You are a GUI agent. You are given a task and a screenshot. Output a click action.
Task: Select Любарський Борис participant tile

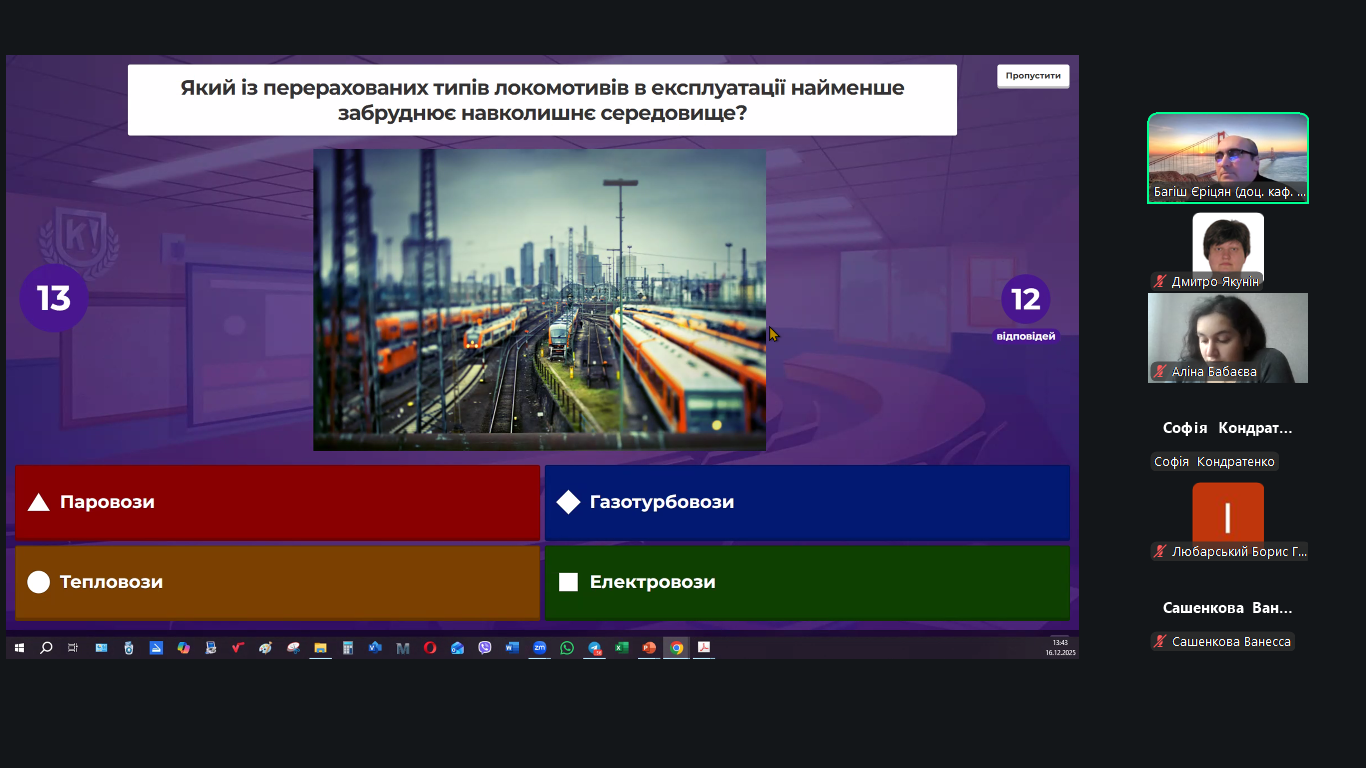[x=1228, y=518]
